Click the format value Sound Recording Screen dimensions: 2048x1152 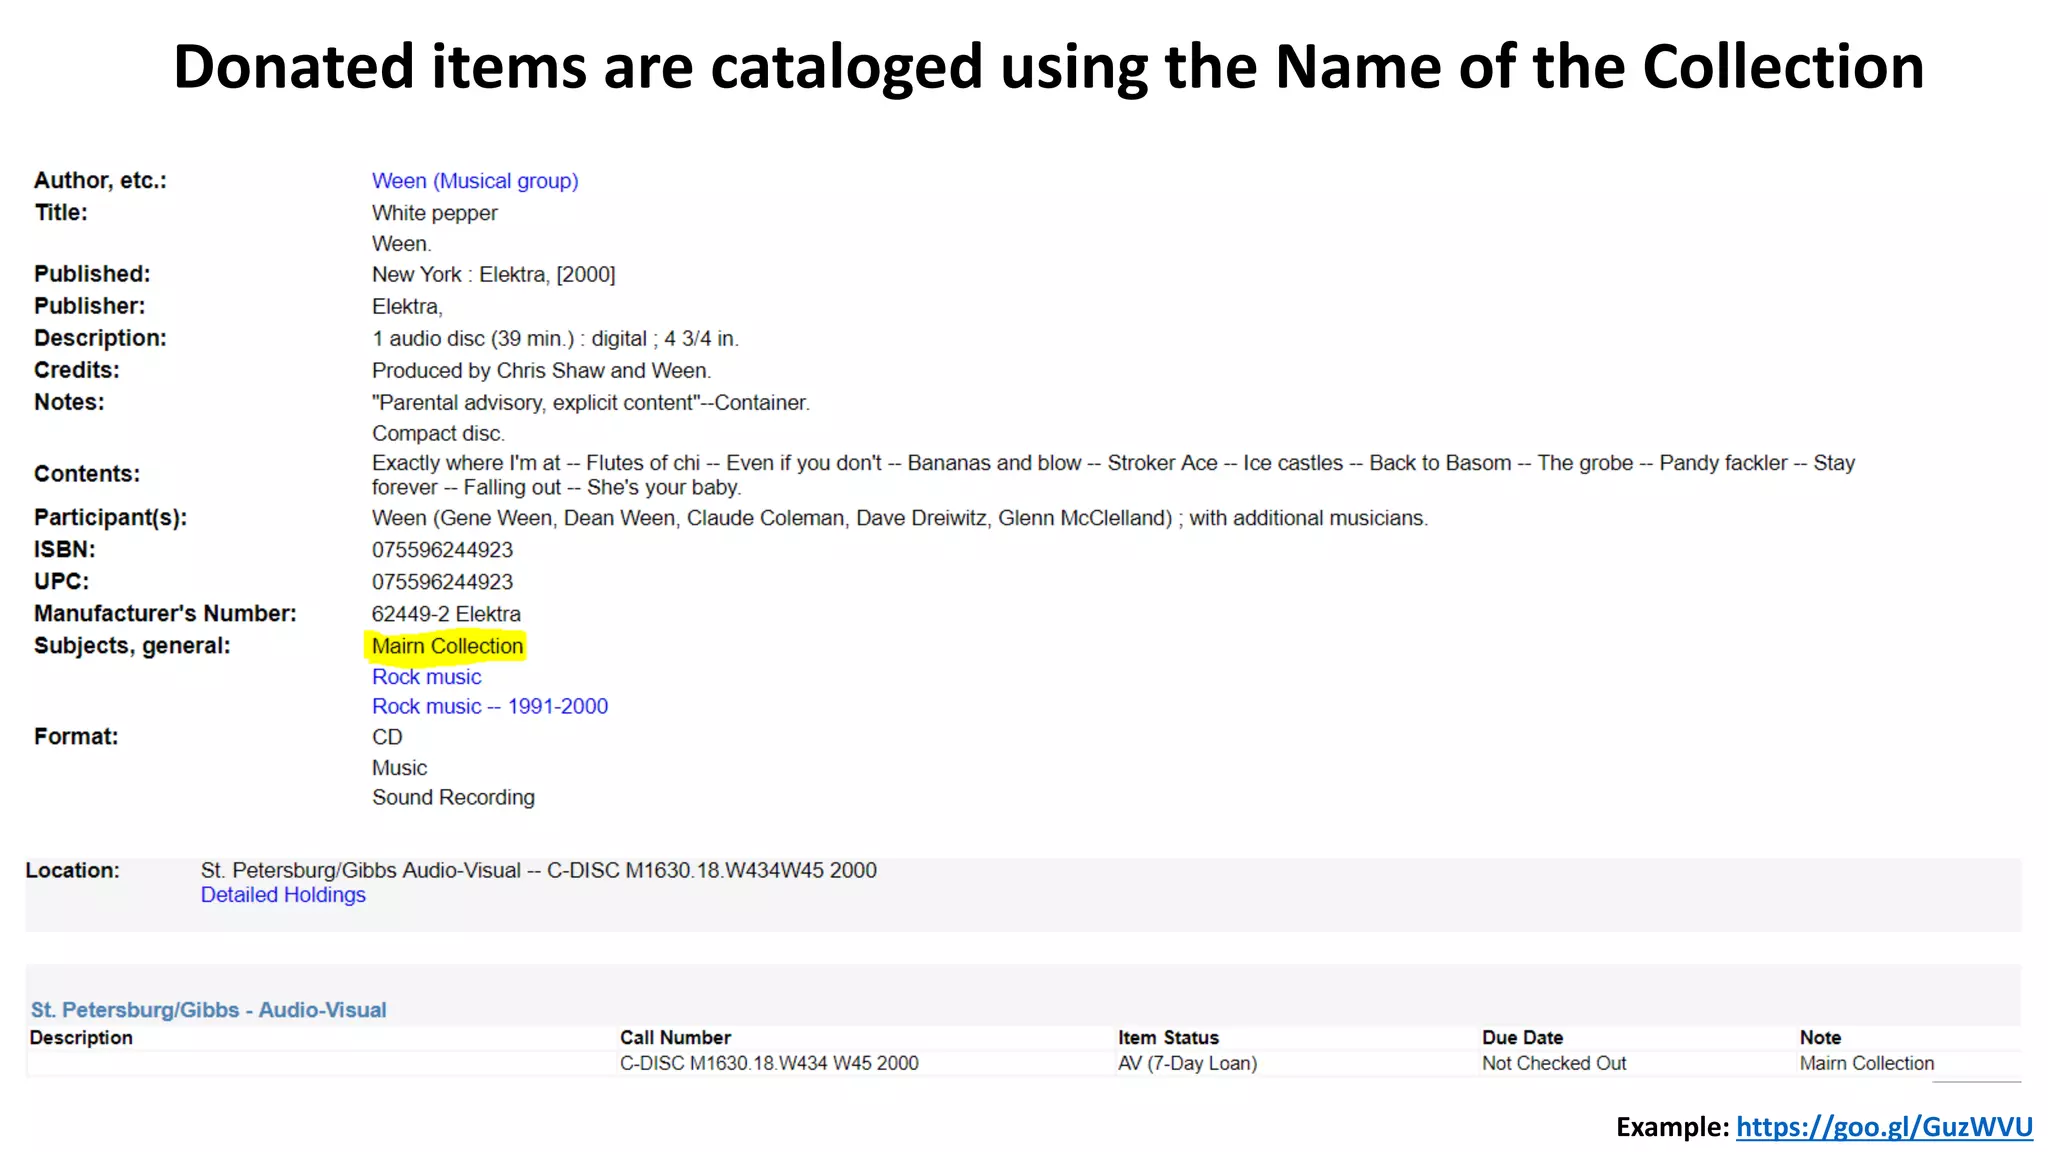tap(453, 798)
